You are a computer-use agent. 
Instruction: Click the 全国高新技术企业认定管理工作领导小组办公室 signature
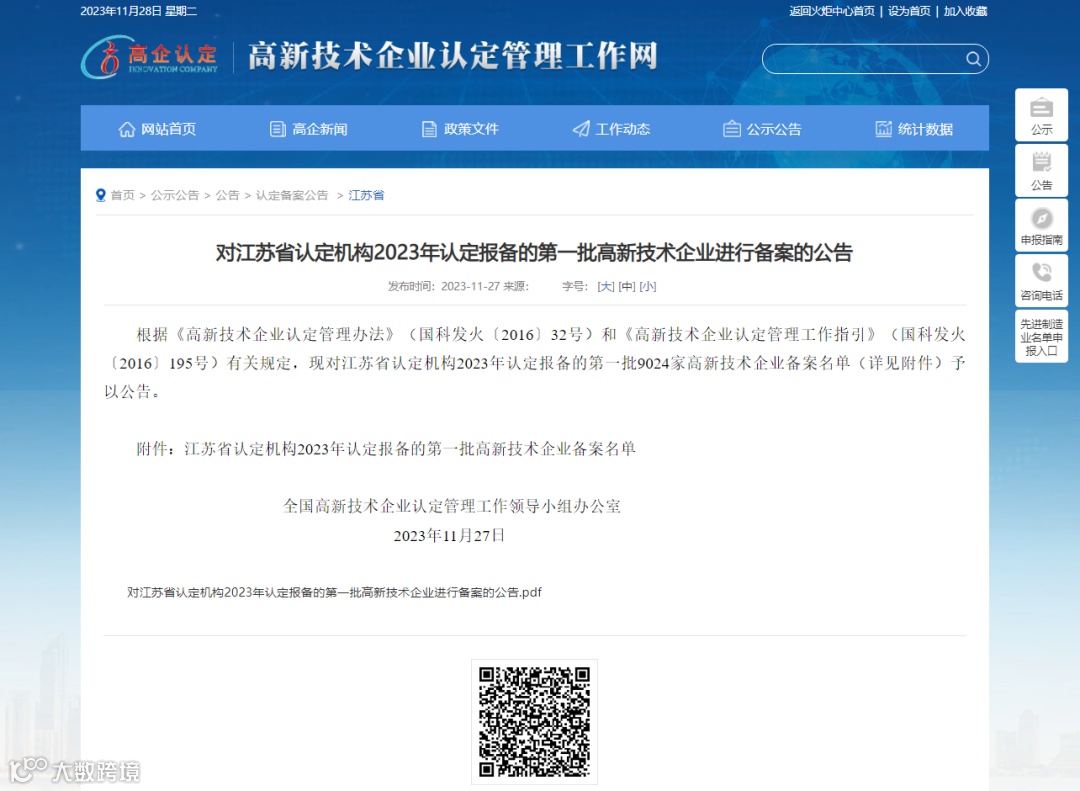pyautogui.click(x=452, y=506)
